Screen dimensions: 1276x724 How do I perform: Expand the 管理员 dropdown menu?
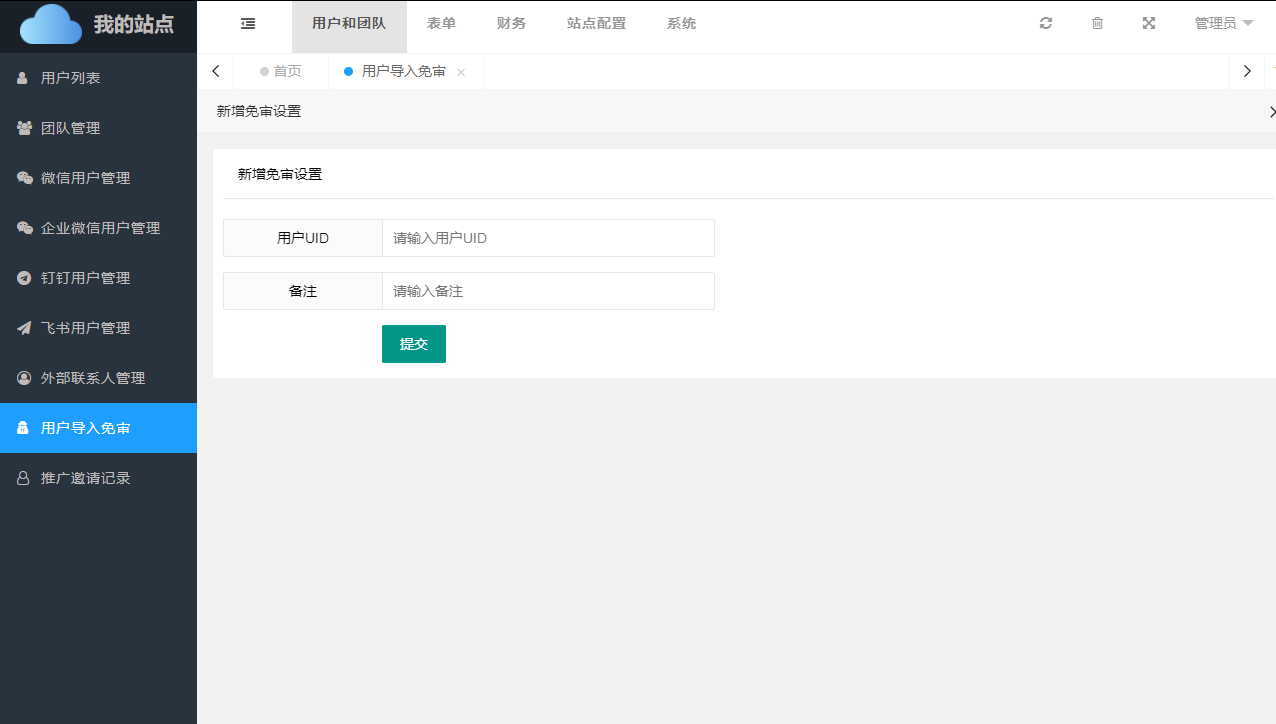point(1223,24)
